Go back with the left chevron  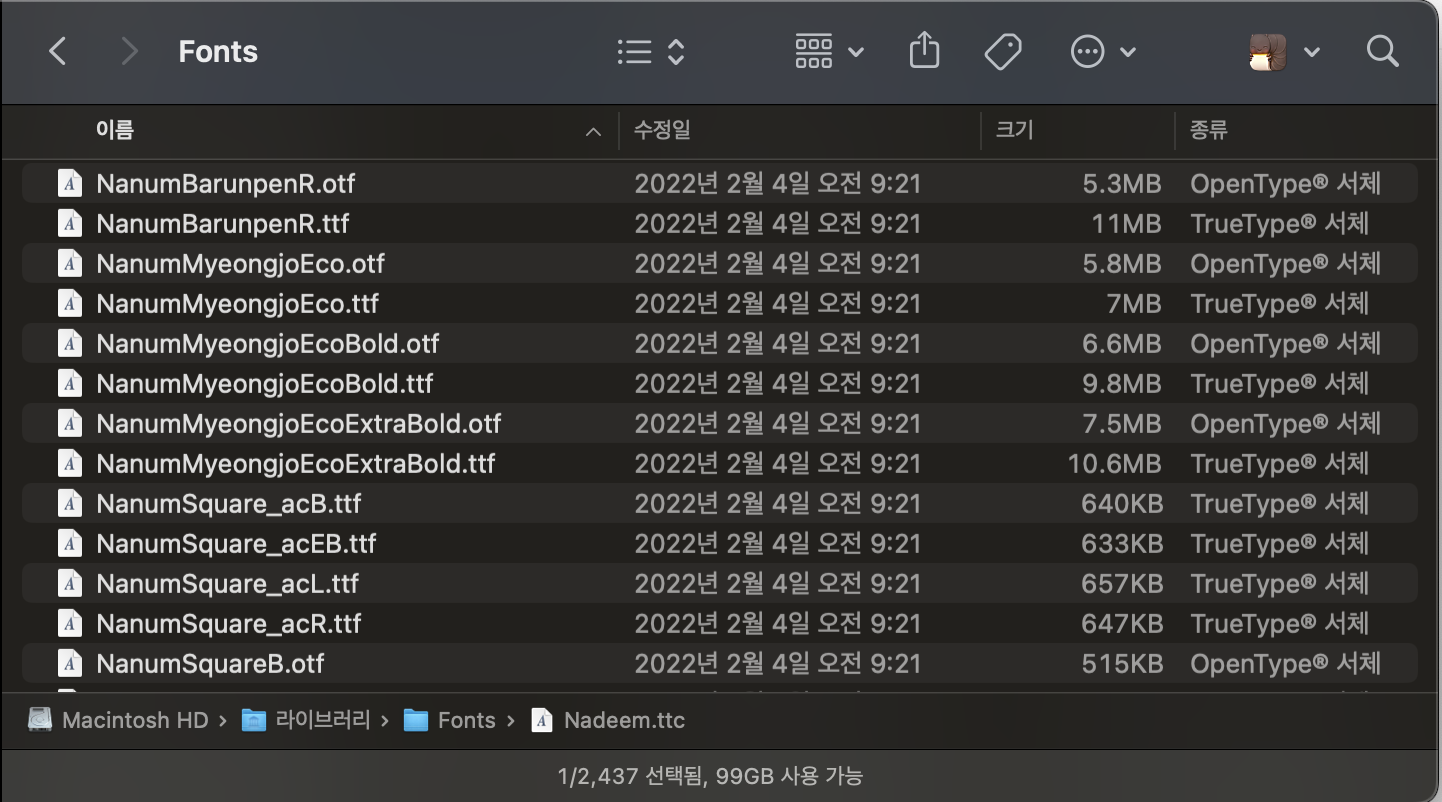[58, 51]
